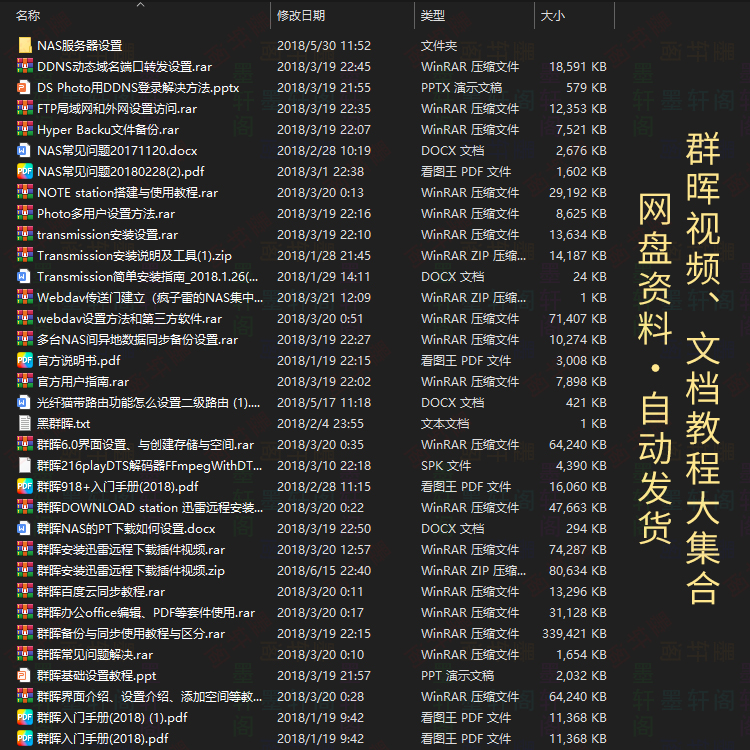Click the Word icon of NAS常见问题20171120.docx
750x750 pixels.
23,151
